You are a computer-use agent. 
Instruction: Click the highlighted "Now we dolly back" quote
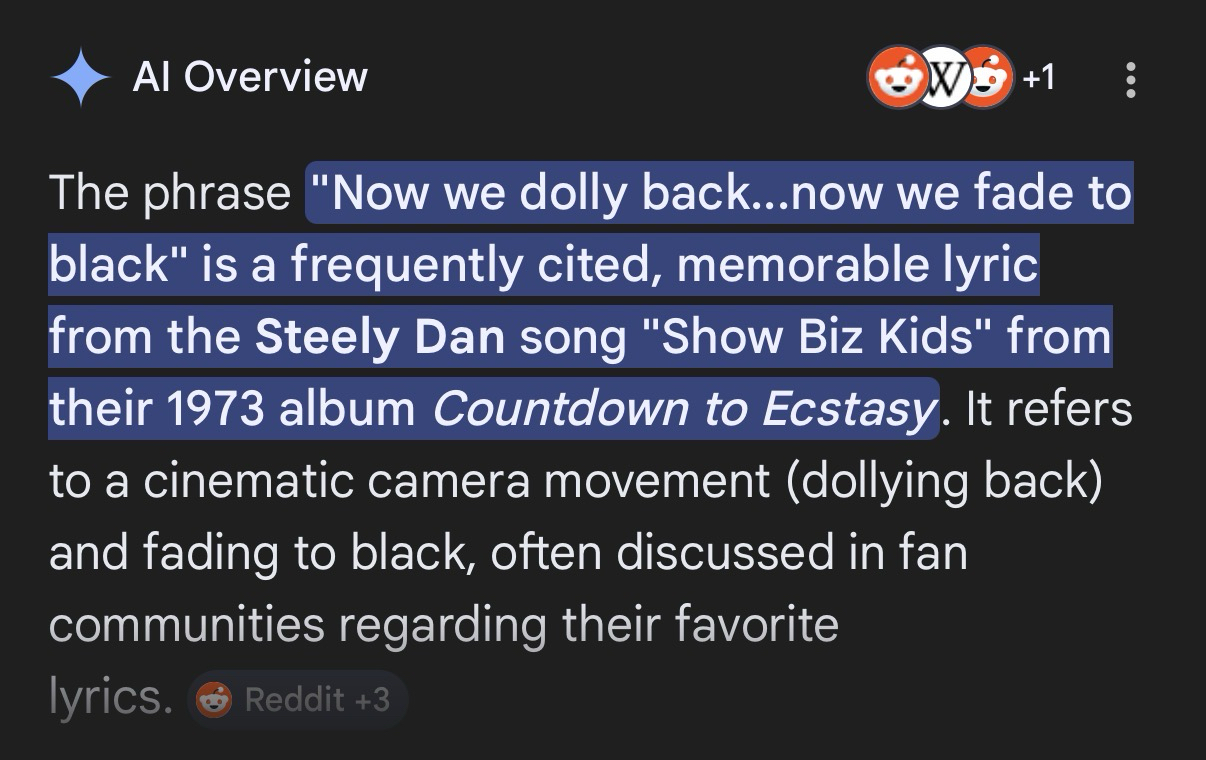click(529, 193)
